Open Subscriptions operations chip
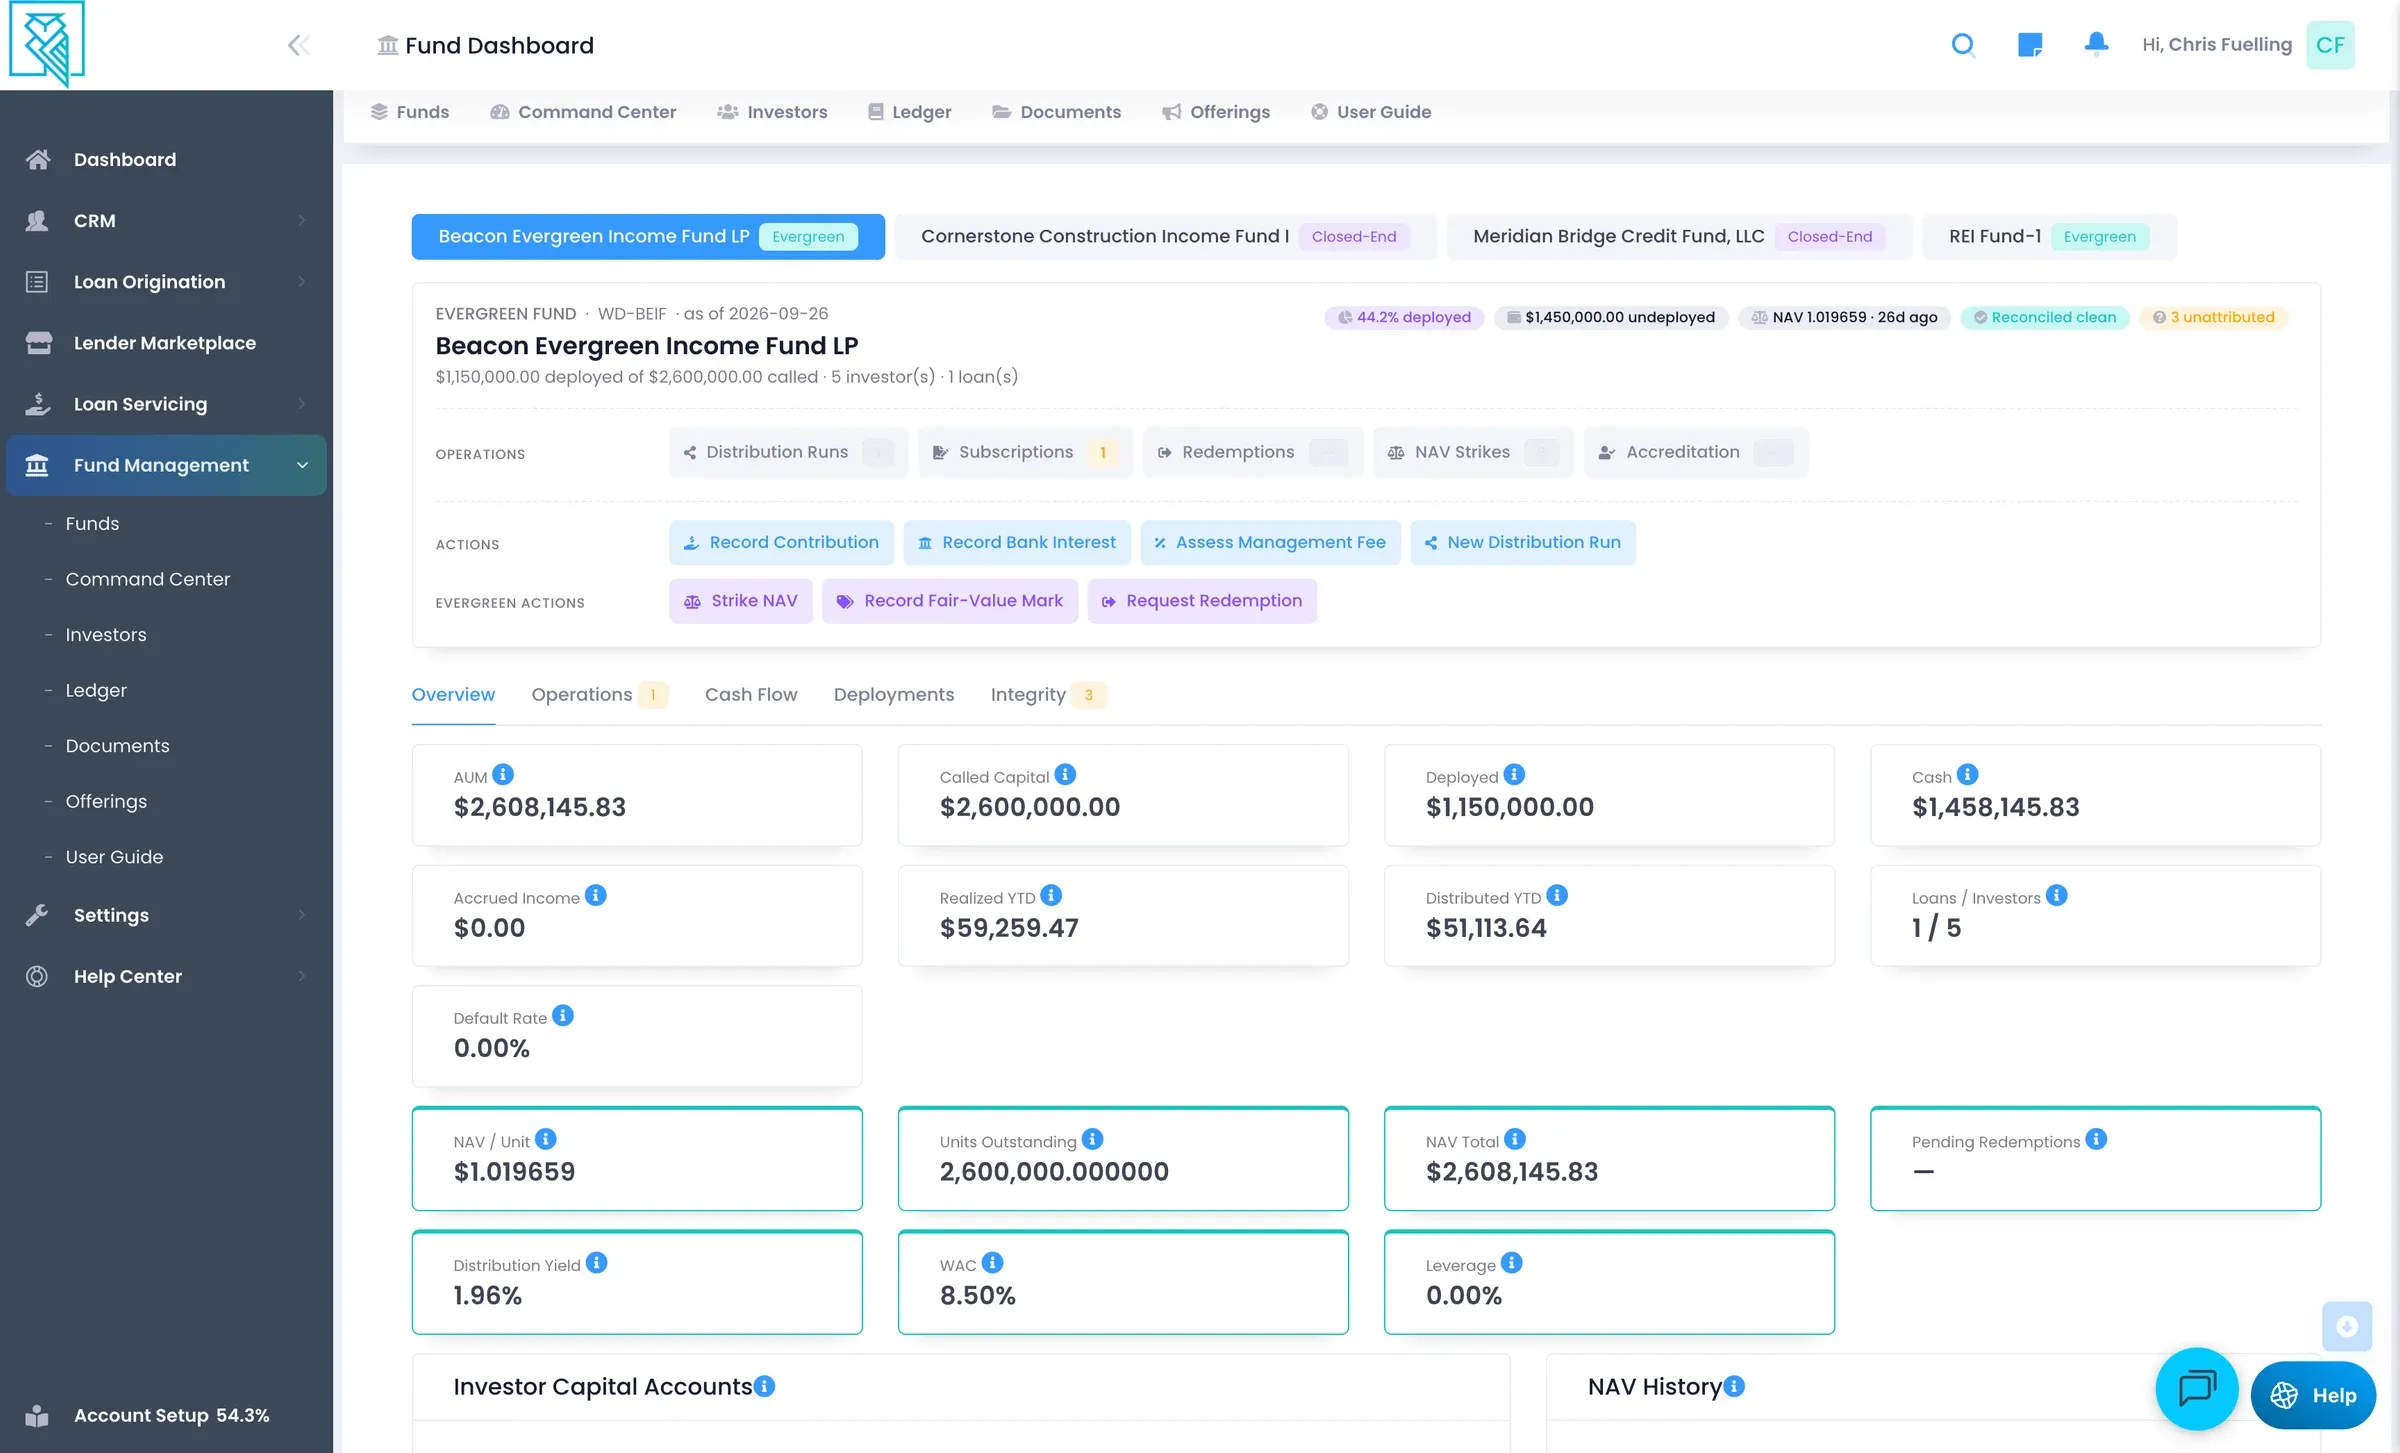The height and width of the screenshot is (1453, 2400). click(x=1025, y=453)
